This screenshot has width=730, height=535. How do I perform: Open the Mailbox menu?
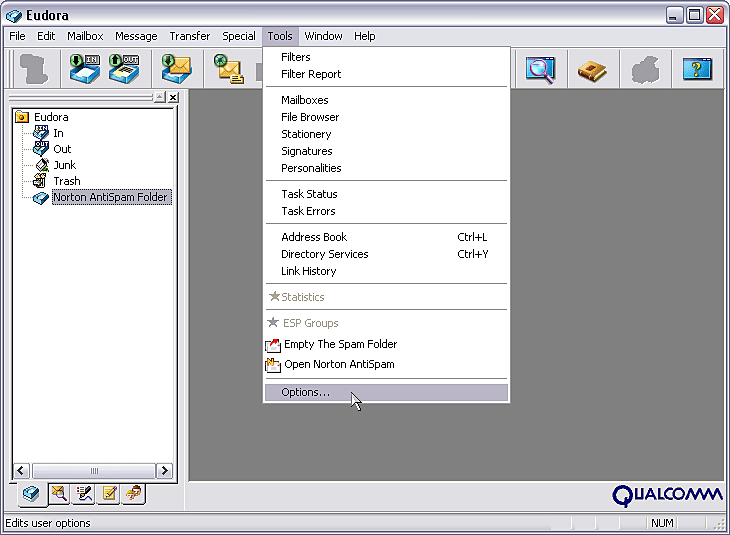click(x=85, y=36)
